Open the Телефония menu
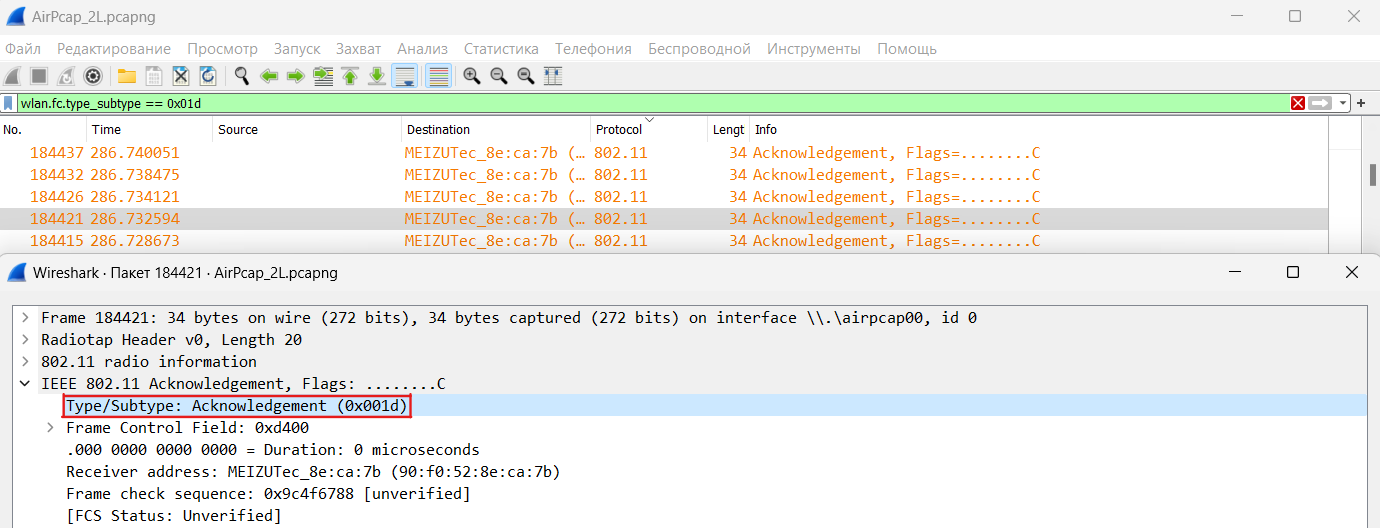1380x528 pixels. click(x=594, y=49)
